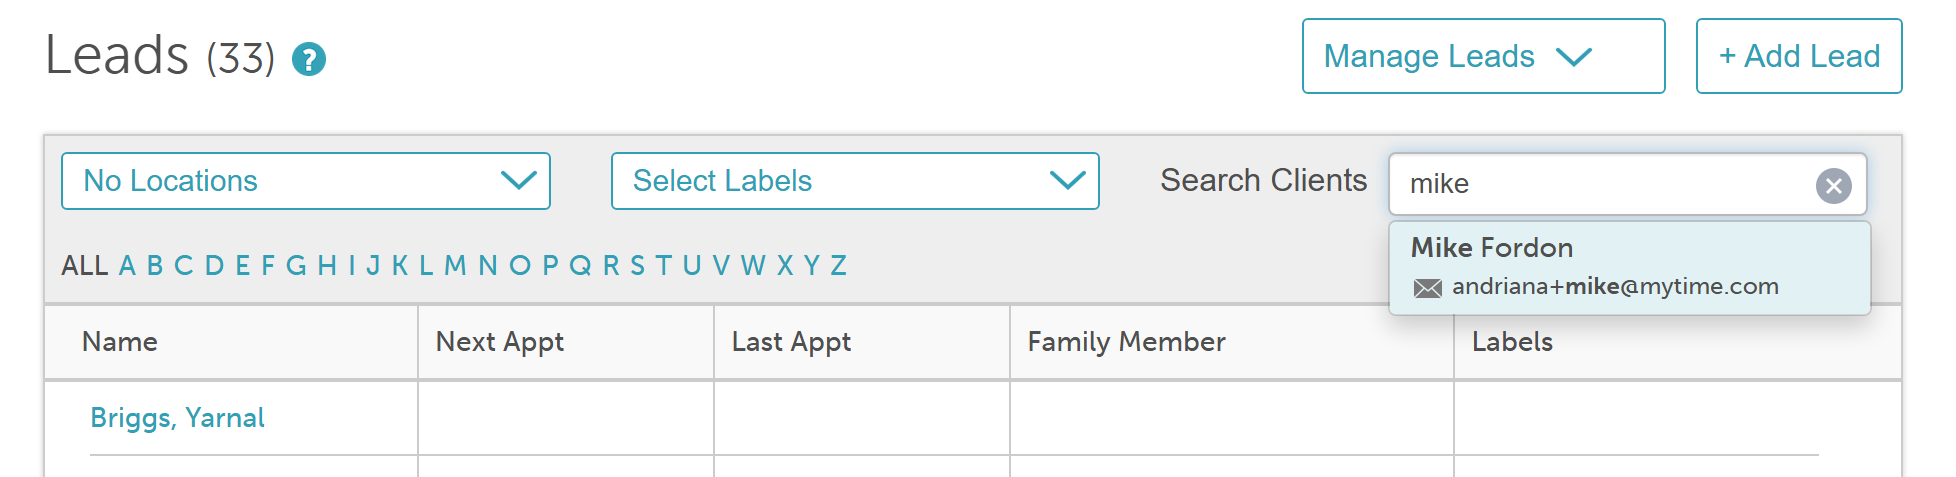Open the Select Labels dropdown
Viewport: 1956px width, 477px height.
tap(854, 181)
